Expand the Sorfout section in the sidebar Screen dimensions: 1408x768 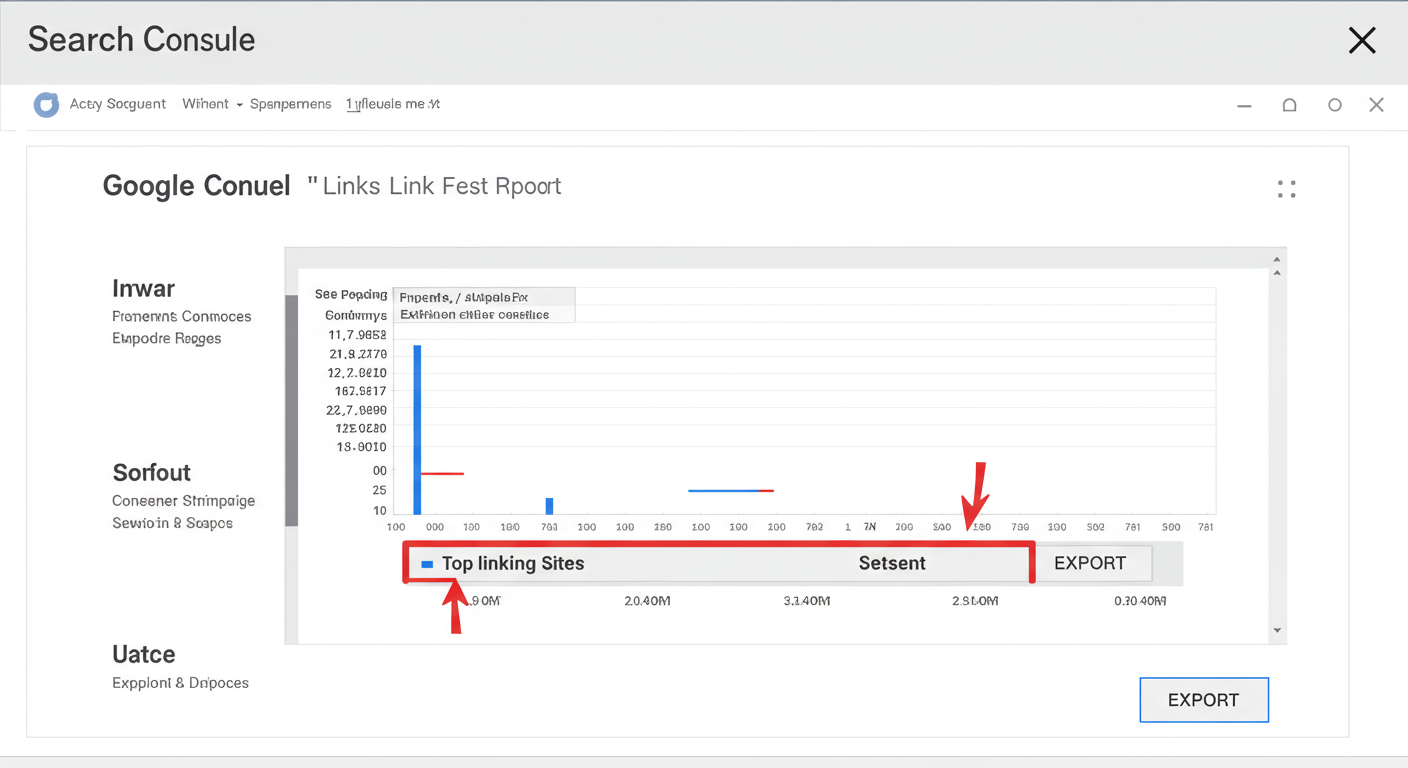pos(151,472)
